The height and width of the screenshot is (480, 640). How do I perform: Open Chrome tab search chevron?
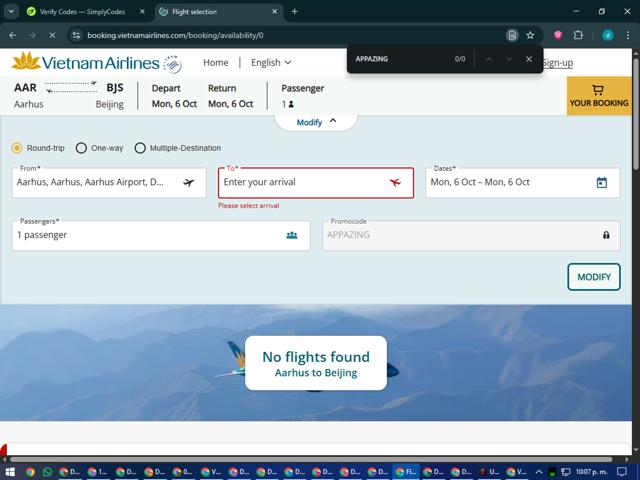click(x=11, y=11)
